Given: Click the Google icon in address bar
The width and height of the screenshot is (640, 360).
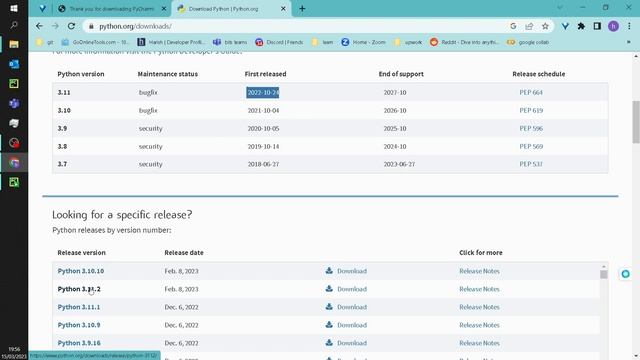Looking at the screenshot, I should click(513, 26).
